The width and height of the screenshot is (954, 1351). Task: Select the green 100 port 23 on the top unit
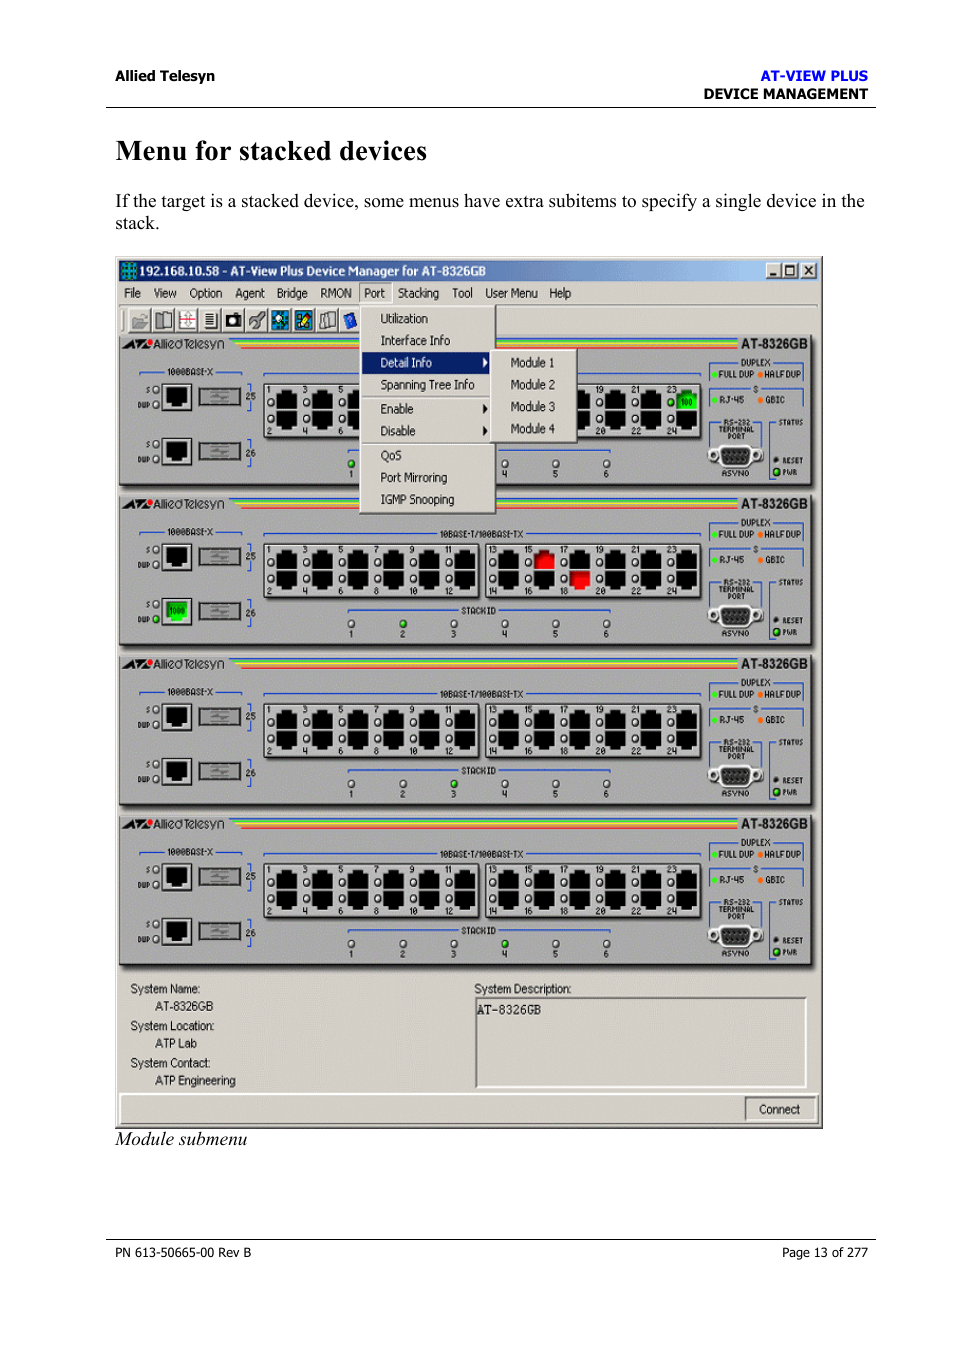point(686,401)
